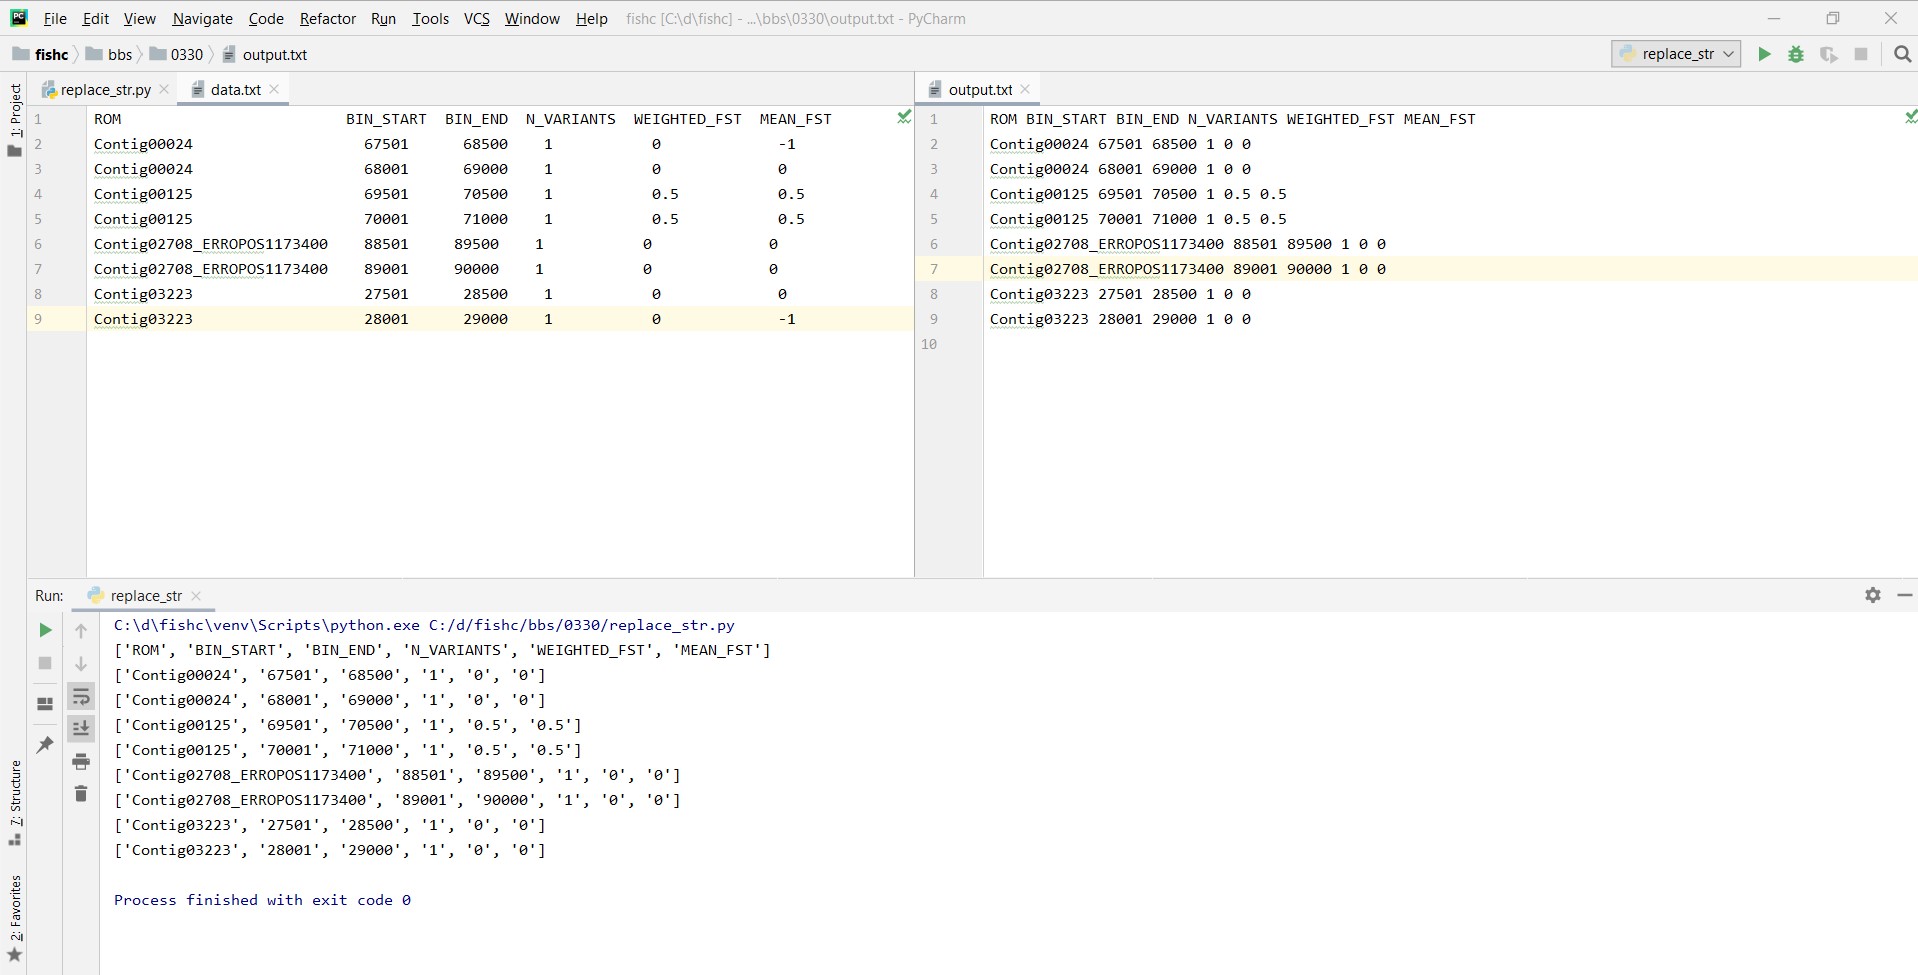
Task: Click the PyCharm logo in title bar
Action: [x=18, y=18]
